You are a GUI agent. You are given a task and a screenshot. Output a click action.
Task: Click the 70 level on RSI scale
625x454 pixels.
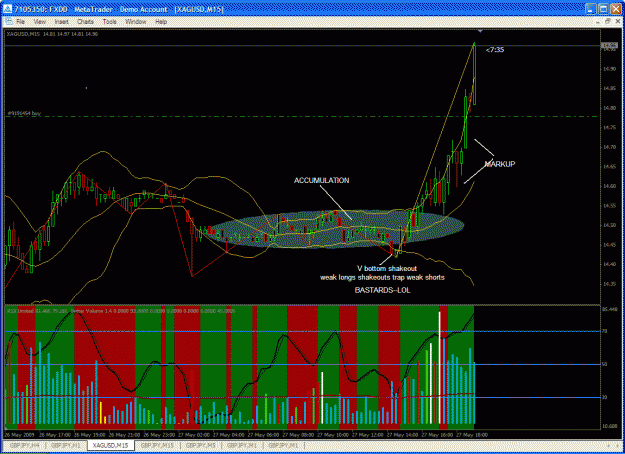(604, 331)
